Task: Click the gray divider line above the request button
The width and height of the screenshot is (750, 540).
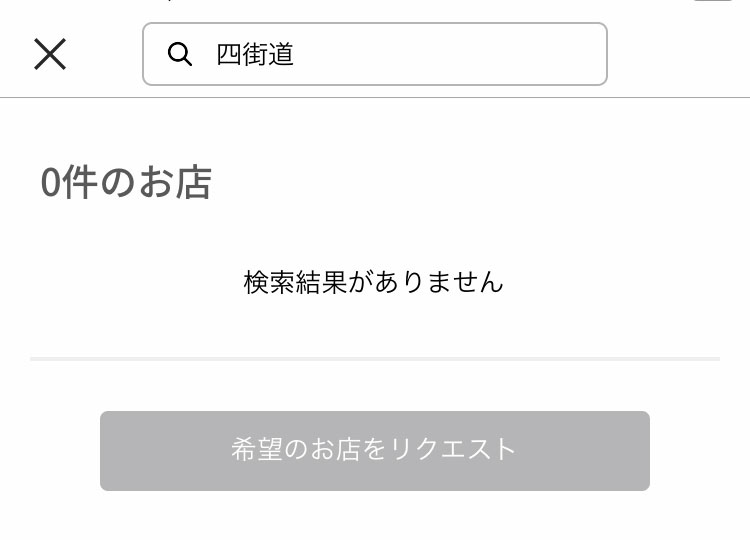Action: (x=375, y=359)
